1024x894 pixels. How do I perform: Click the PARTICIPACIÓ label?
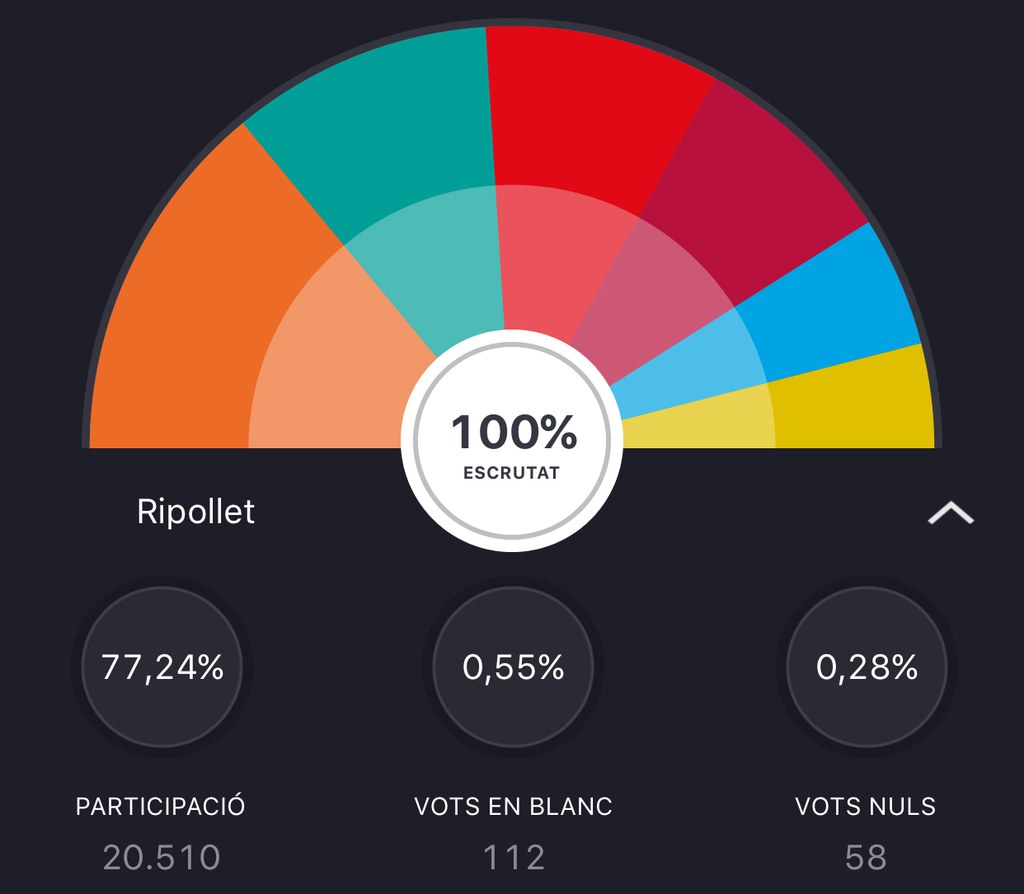[161, 806]
